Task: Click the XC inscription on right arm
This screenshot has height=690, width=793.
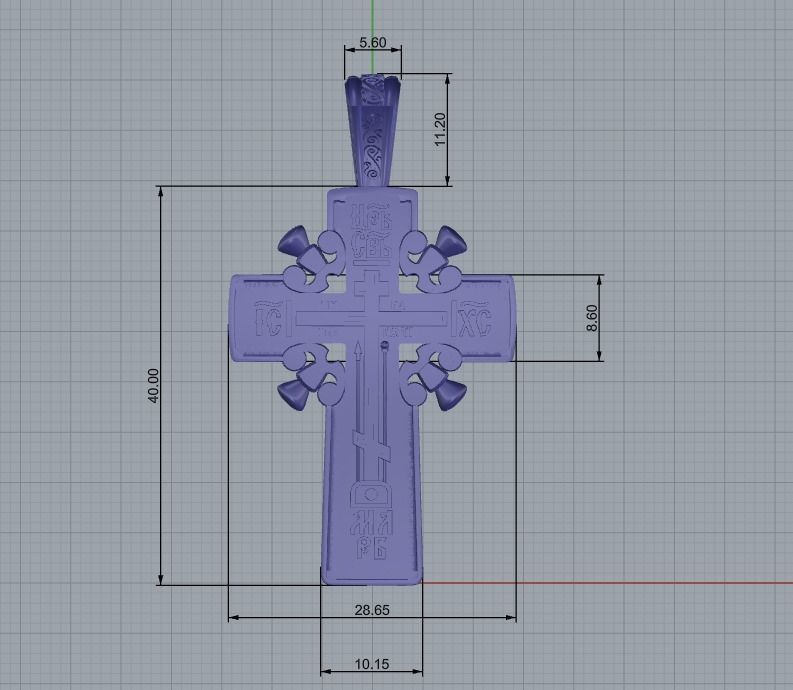Action: 474,319
